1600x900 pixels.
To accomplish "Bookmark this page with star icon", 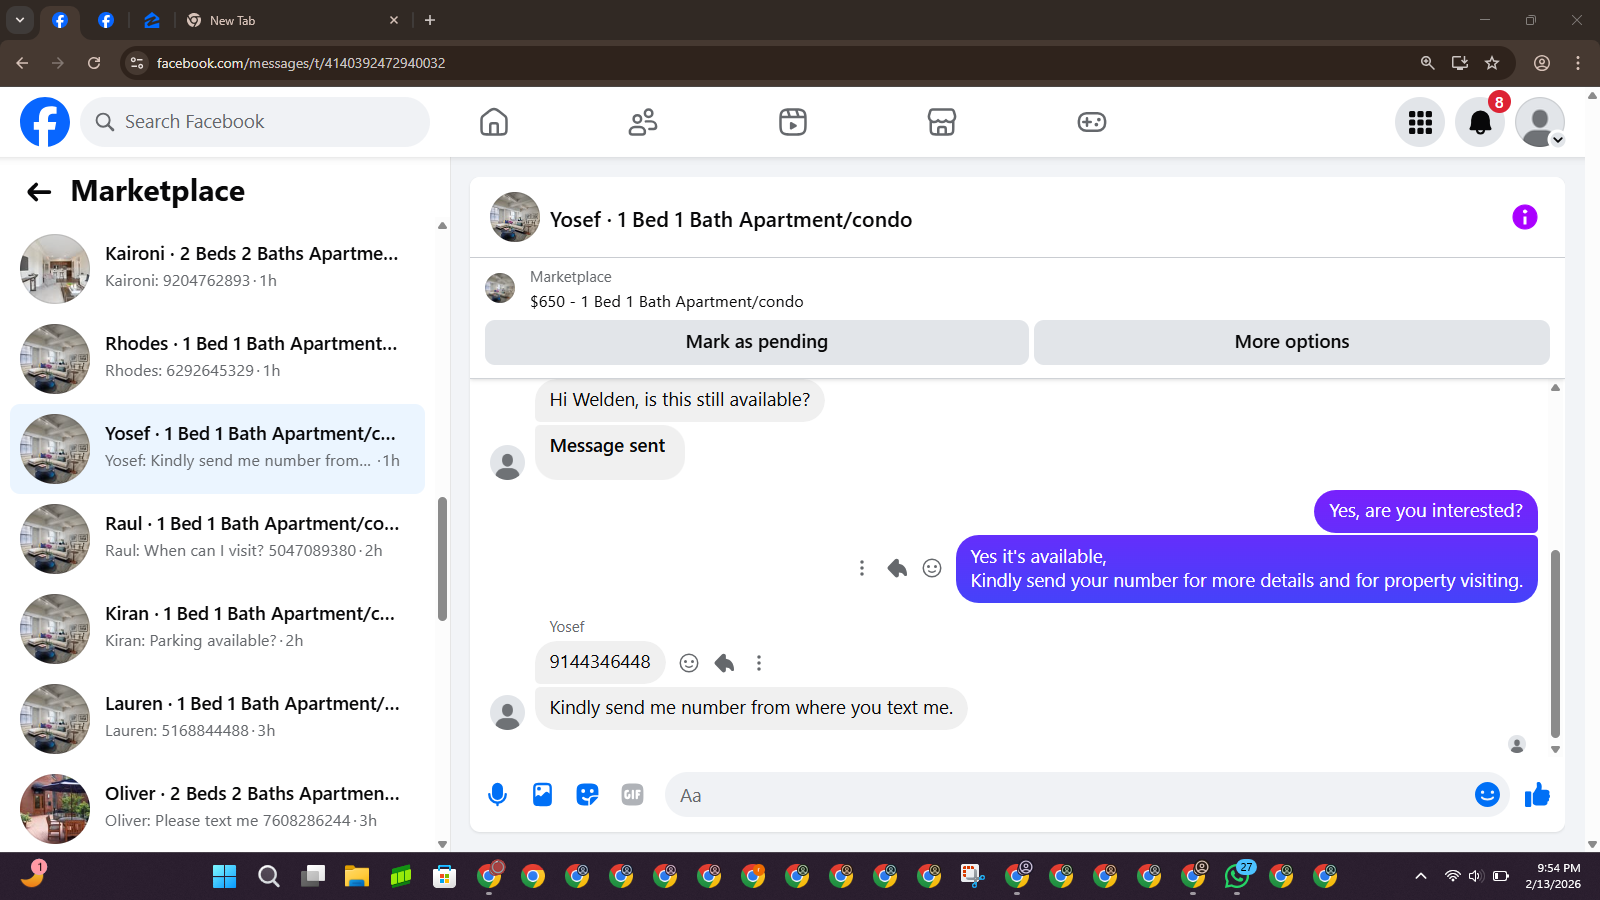I will (x=1492, y=63).
